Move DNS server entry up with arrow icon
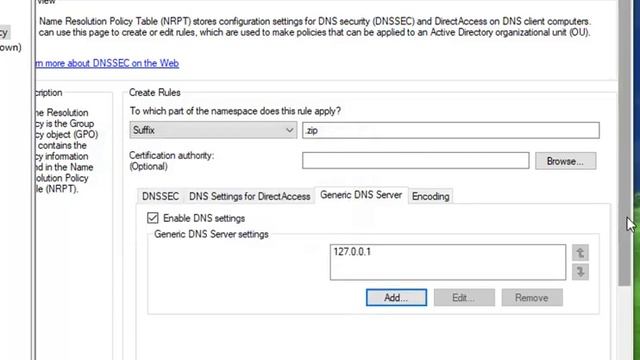The width and height of the screenshot is (640, 360). click(580, 253)
